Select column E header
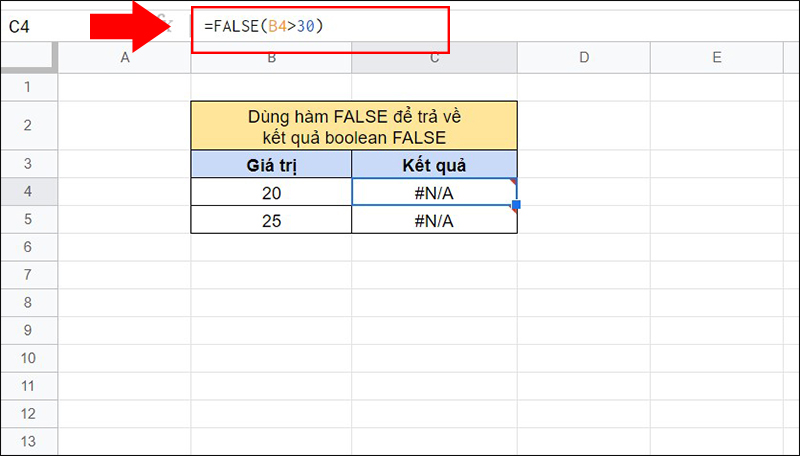This screenshot has height=456, width=800. click(717, 58)
